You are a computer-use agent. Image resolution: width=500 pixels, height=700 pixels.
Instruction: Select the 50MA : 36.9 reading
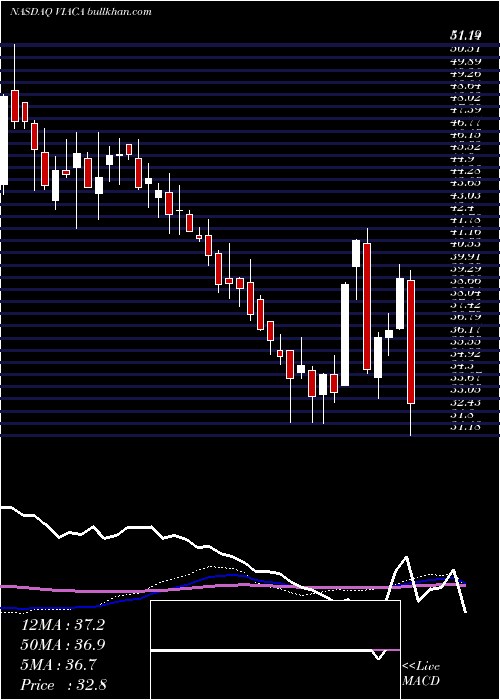(x=63, y=645)
